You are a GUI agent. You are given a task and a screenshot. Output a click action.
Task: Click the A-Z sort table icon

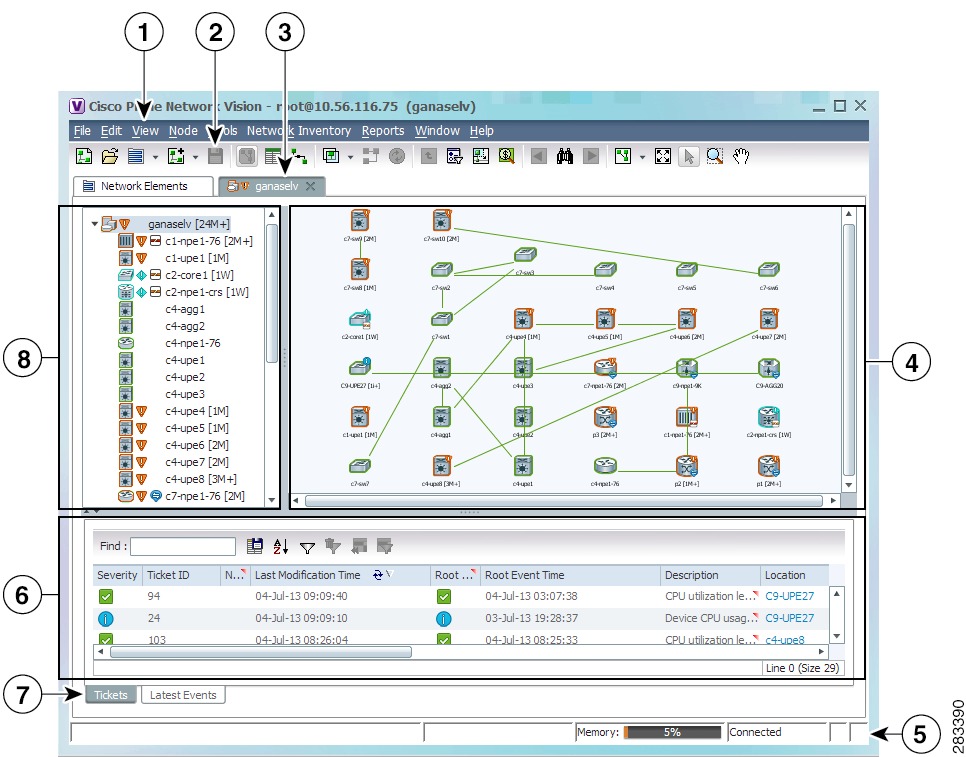(x=281, y=546)
